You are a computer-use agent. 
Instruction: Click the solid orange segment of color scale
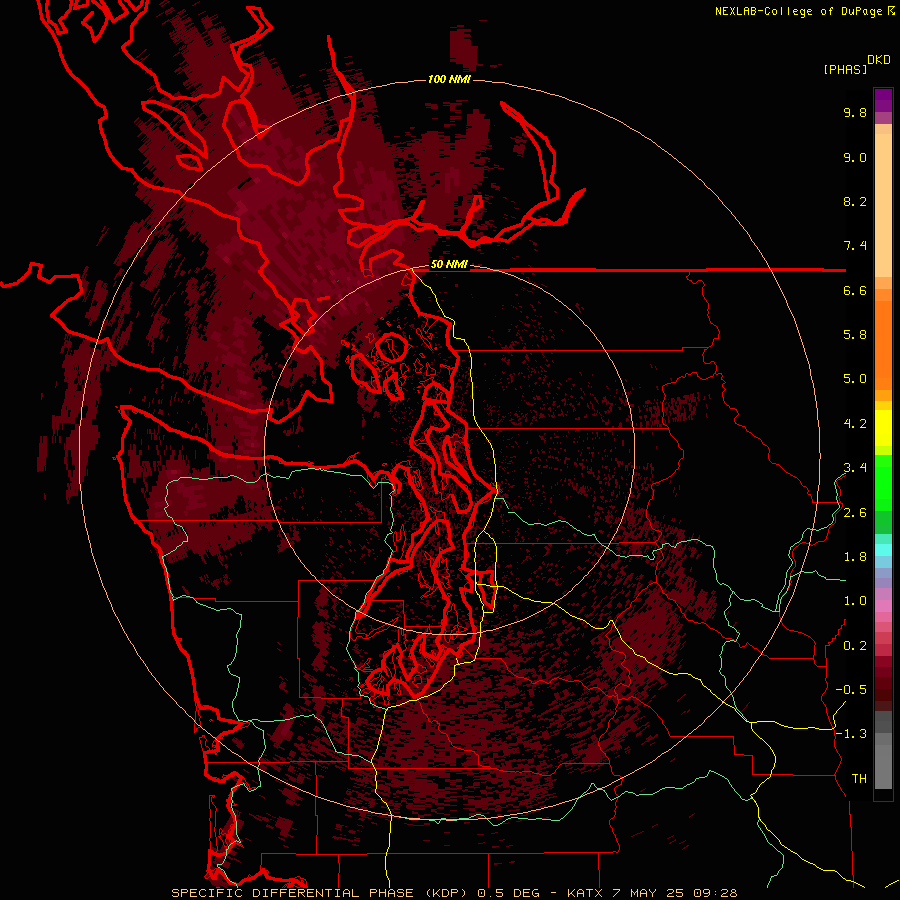883,345
